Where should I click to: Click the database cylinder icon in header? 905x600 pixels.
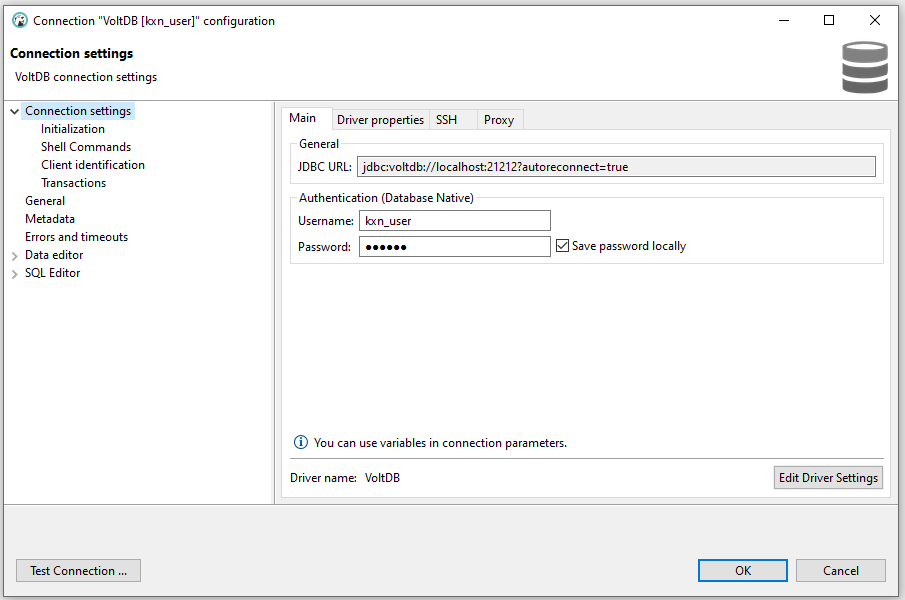[865, 67]
